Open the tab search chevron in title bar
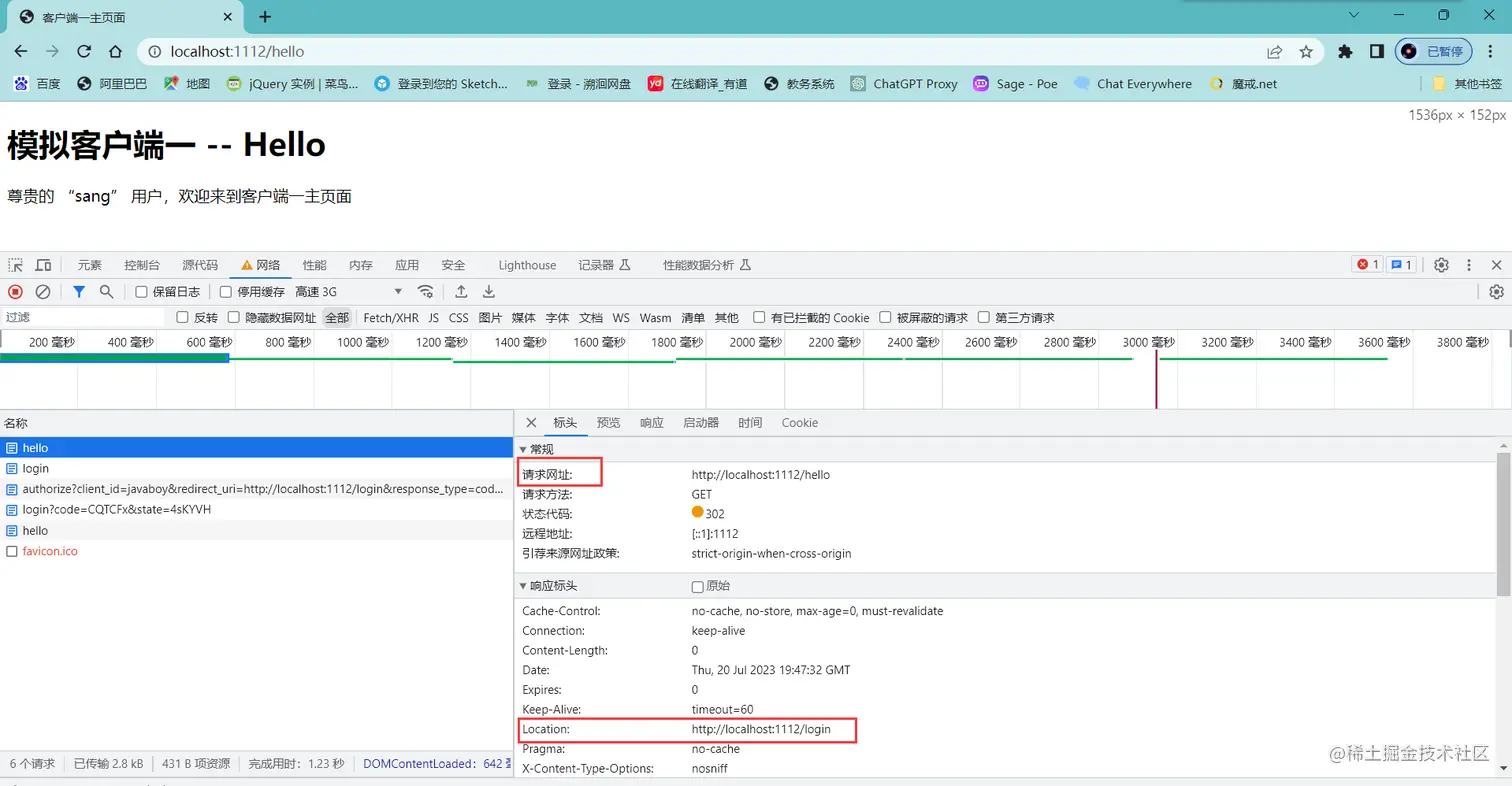Viewport: 1512px width, 786px height. pos(1354,15)
